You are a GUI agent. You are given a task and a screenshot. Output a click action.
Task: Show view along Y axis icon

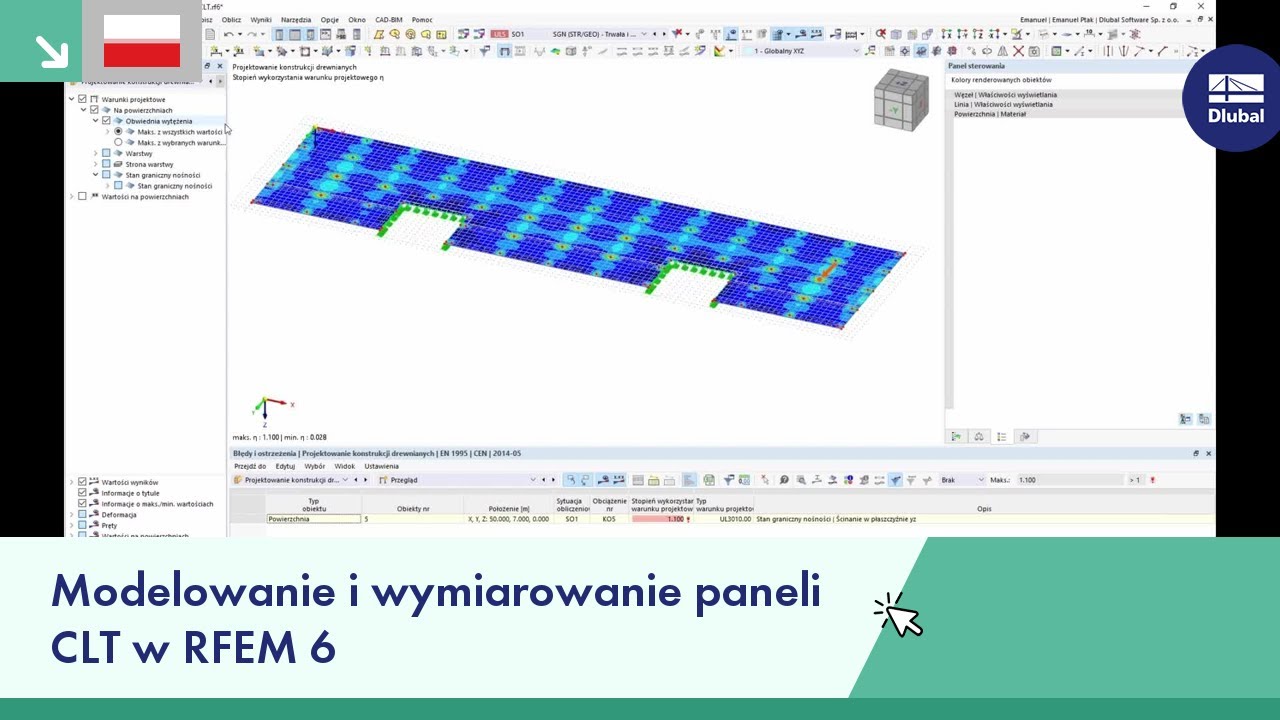click(x=962, y=34)
